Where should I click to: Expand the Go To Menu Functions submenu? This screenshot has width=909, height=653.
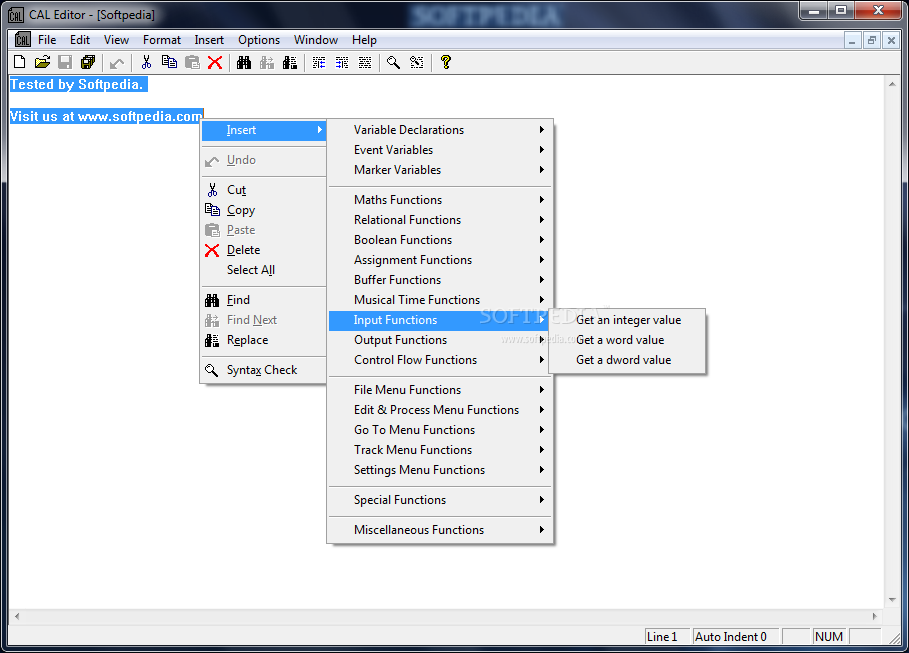pos(440,430)
